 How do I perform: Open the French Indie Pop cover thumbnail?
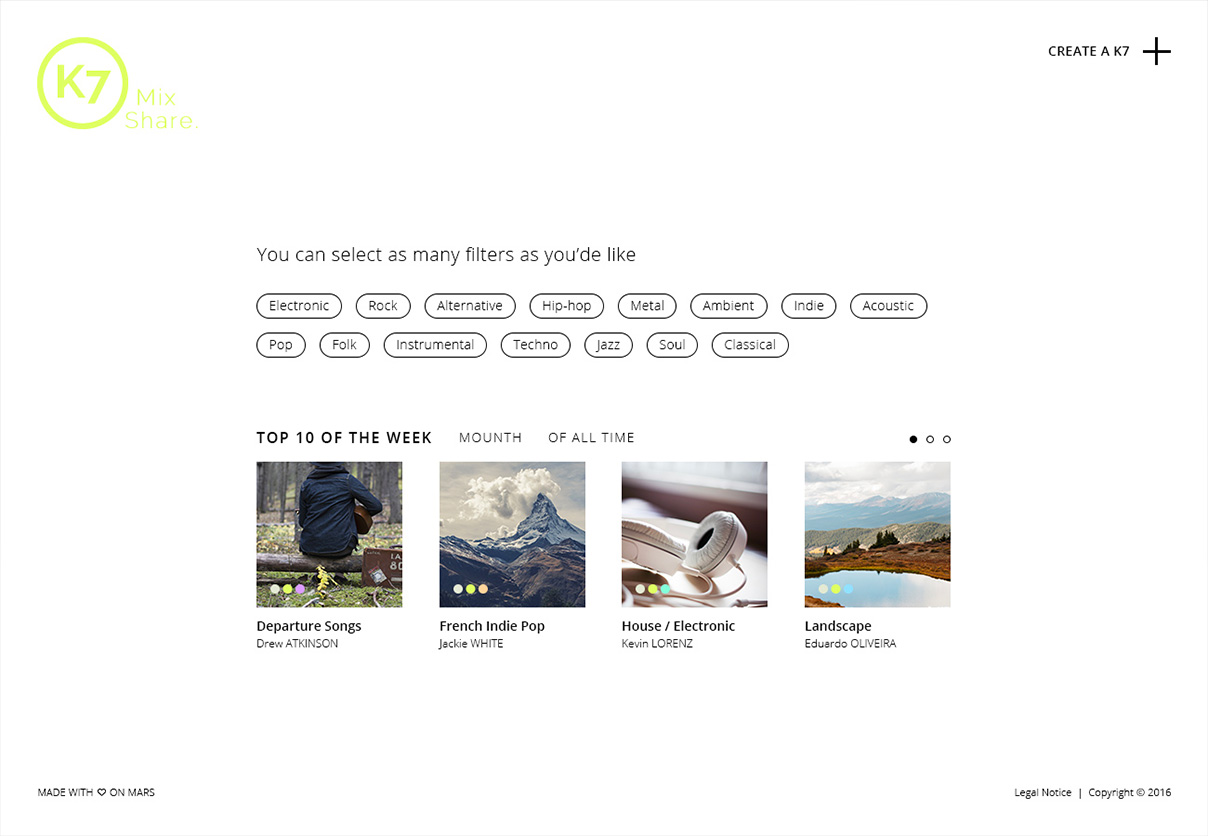[x=512, y=534]
